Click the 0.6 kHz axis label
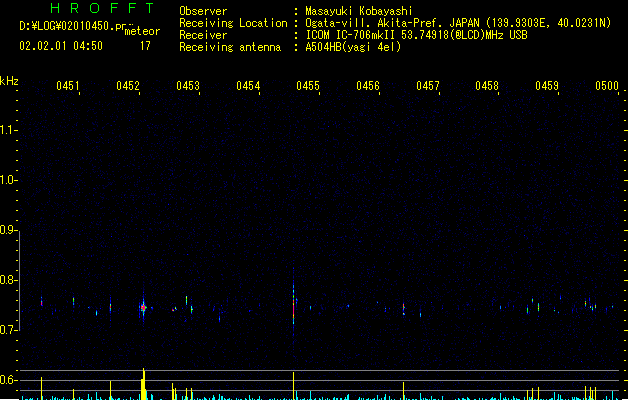 (x=8, y=380)
